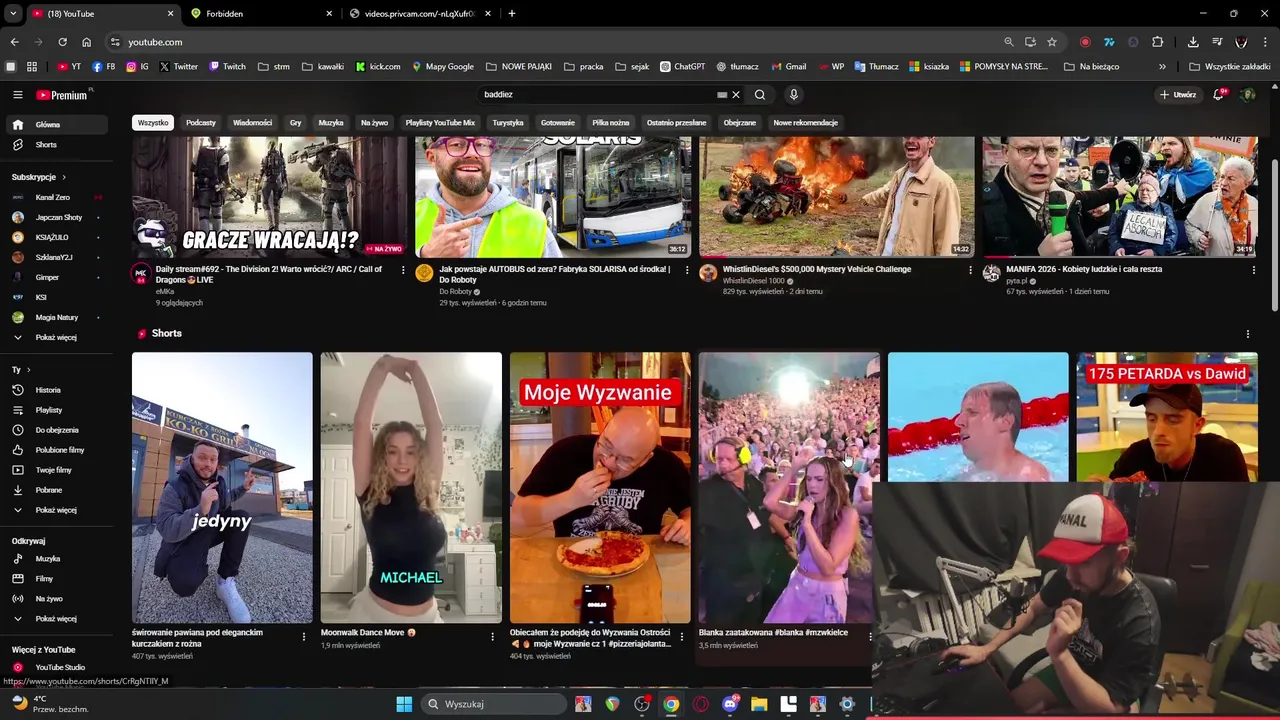Screen dimensions: 1280x720
Task: Open Twoje filmy in the sidebar
Action: pyautogui.click(x=56, y=470)
